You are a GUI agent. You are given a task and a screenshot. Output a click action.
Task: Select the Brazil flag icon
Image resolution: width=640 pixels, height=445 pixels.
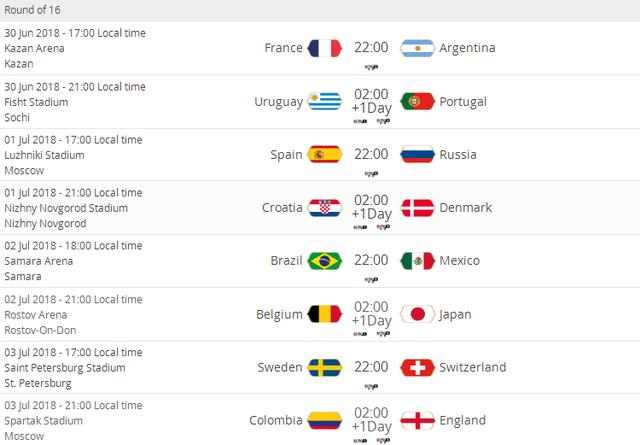tap(324, 261)
